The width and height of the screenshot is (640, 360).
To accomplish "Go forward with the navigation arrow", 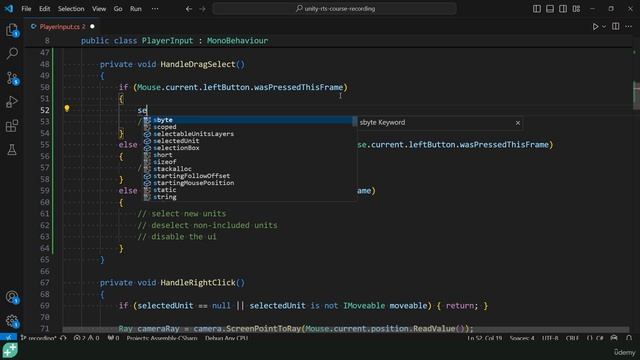I will (202, 9).
